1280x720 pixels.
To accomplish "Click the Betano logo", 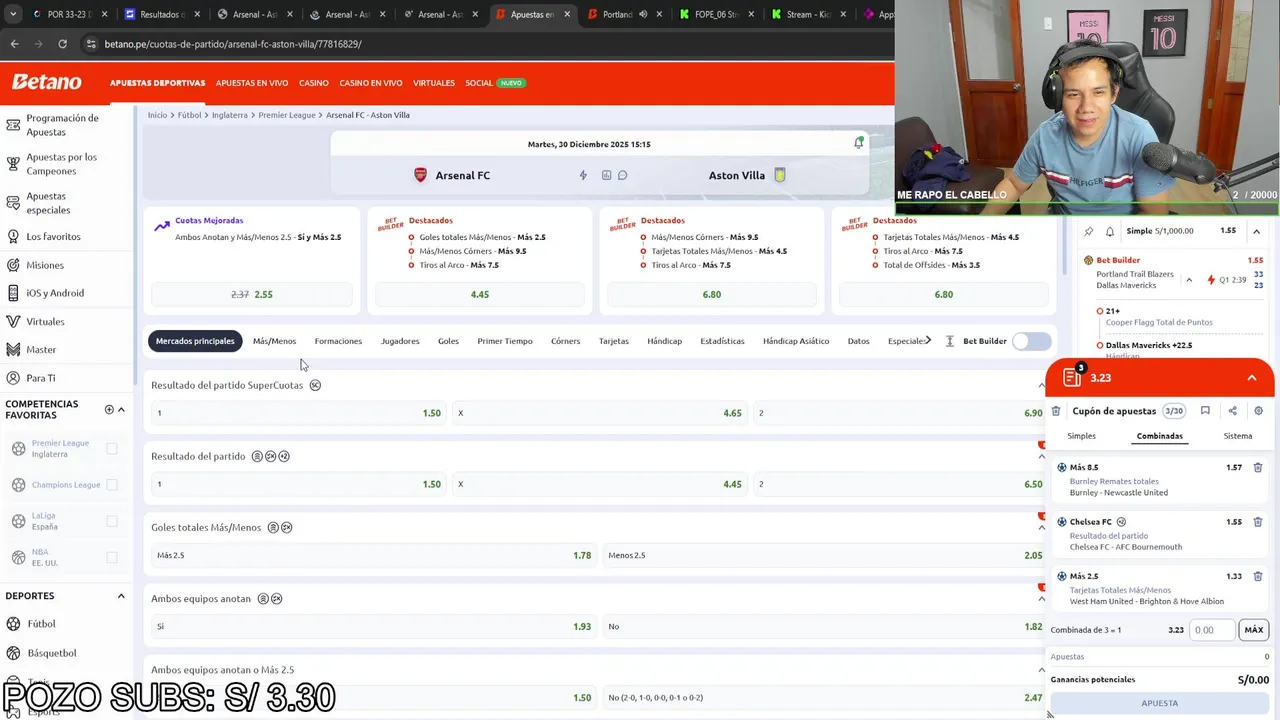I will 46,82.
